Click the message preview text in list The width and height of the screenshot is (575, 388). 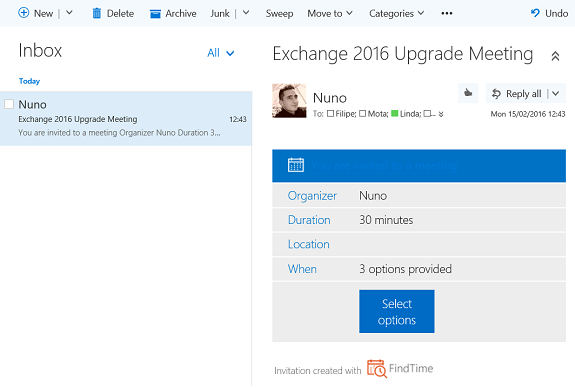(119, 133)
